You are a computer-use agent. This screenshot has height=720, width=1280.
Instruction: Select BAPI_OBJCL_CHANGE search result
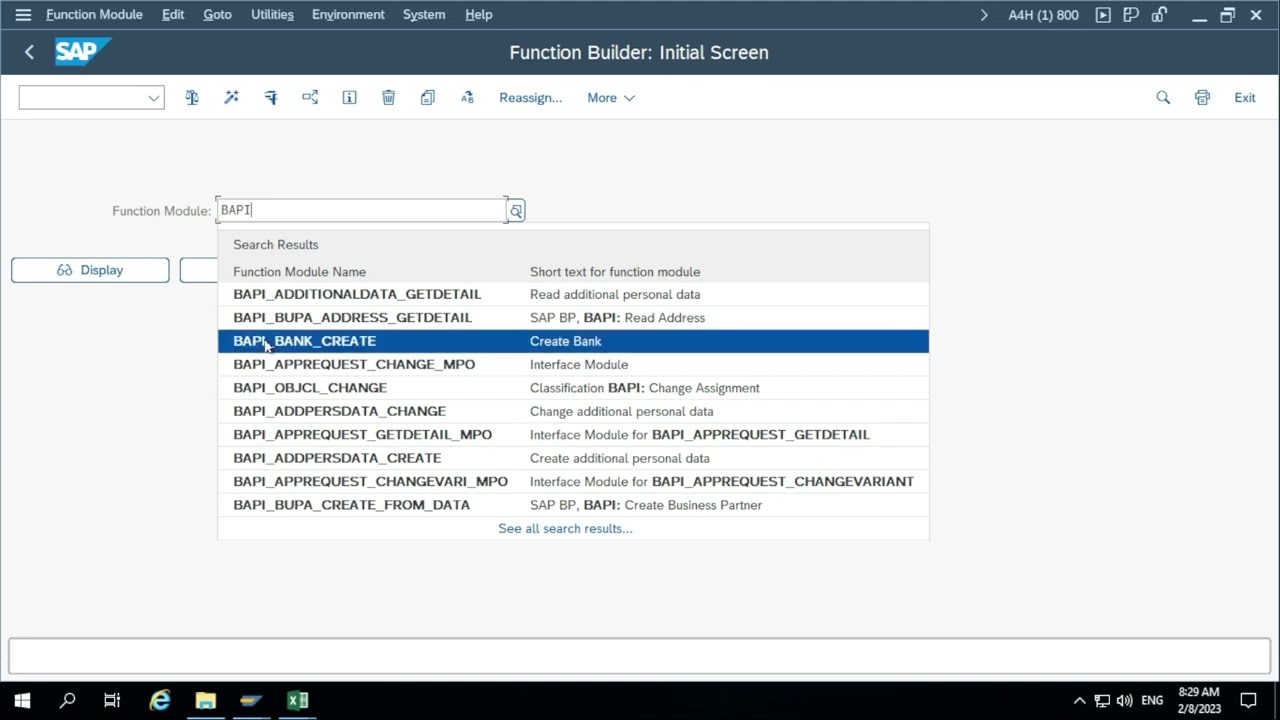pyautogui.click(x=573, y=388)
